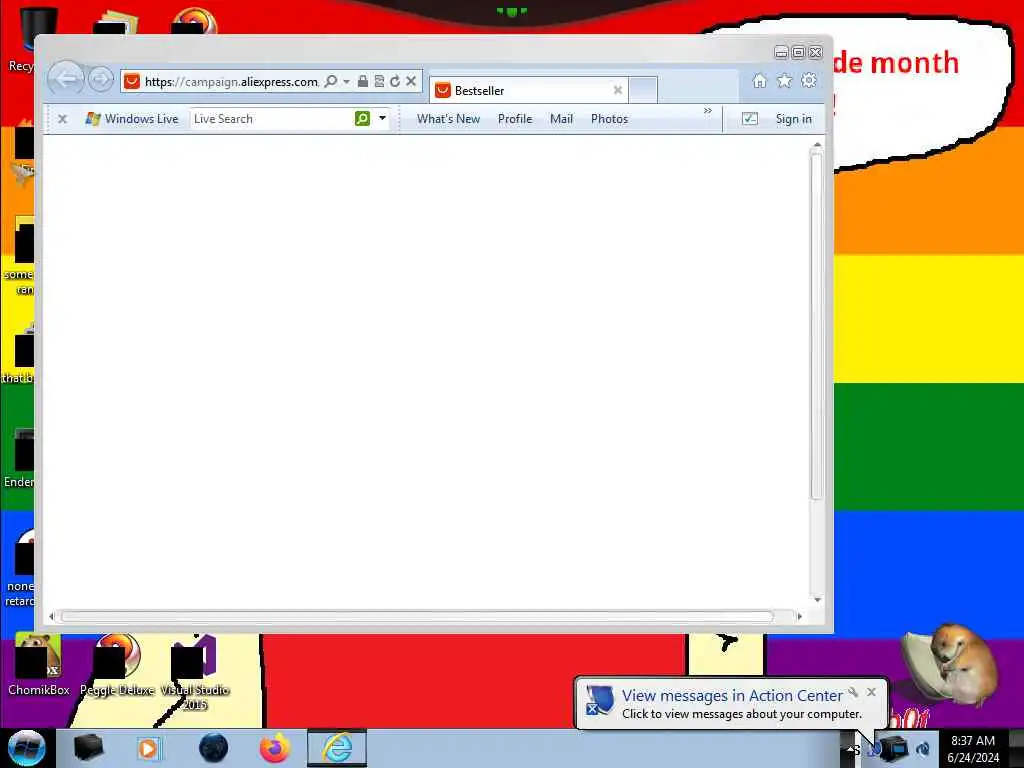Viewport: 1024px width, 768px height.
Task: Open the Windows Start menu orb
Action: tap(27, 748)
